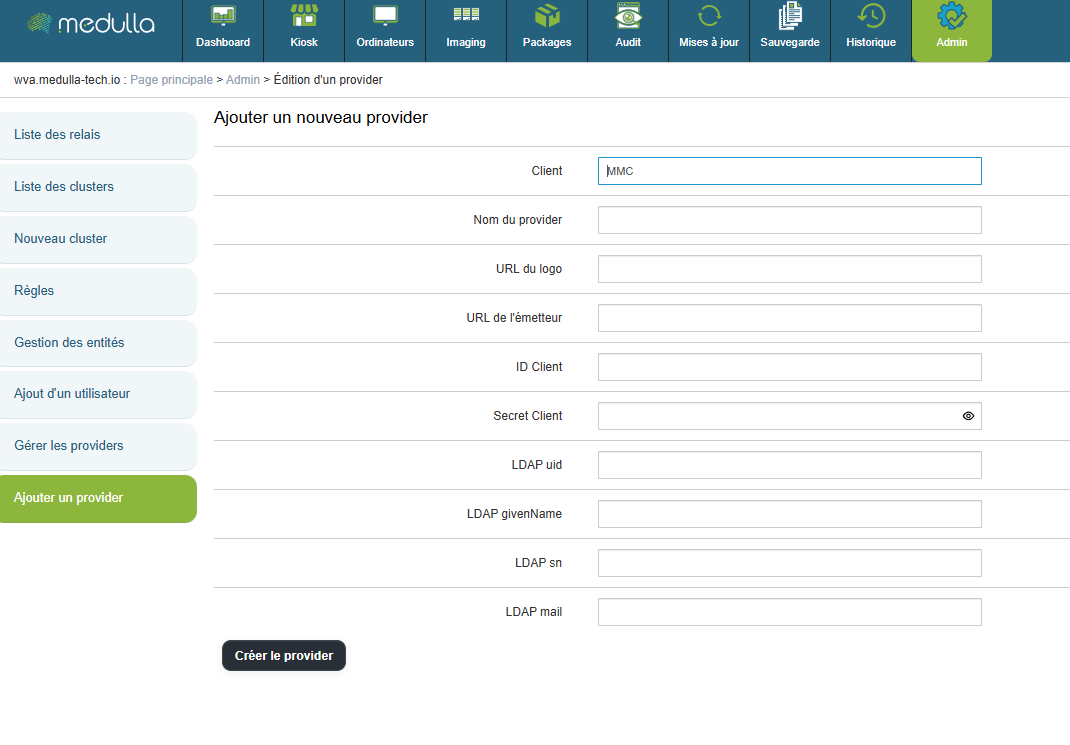This screenshot has height=745, width=1070.
Task: Open the Audit eye icon
Action: click(628, 17)
